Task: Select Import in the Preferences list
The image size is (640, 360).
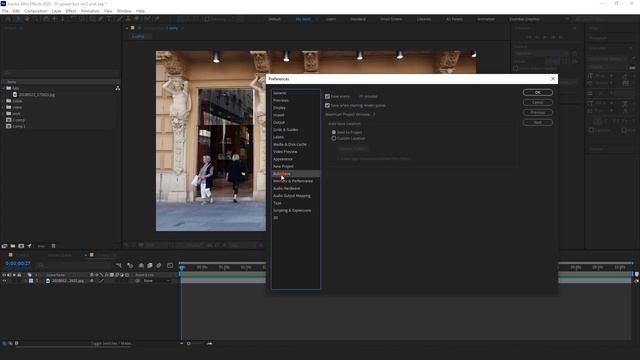Action: click(278, 115)
